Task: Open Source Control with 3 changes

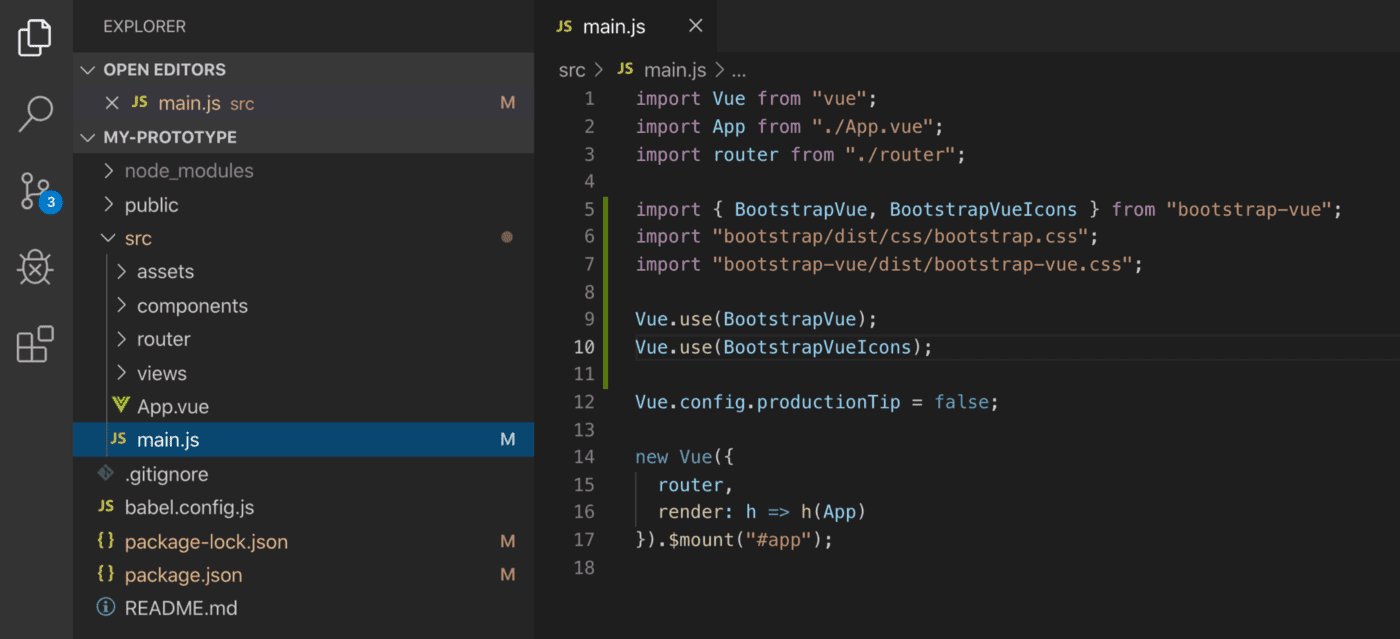Action: coord(35,190)
